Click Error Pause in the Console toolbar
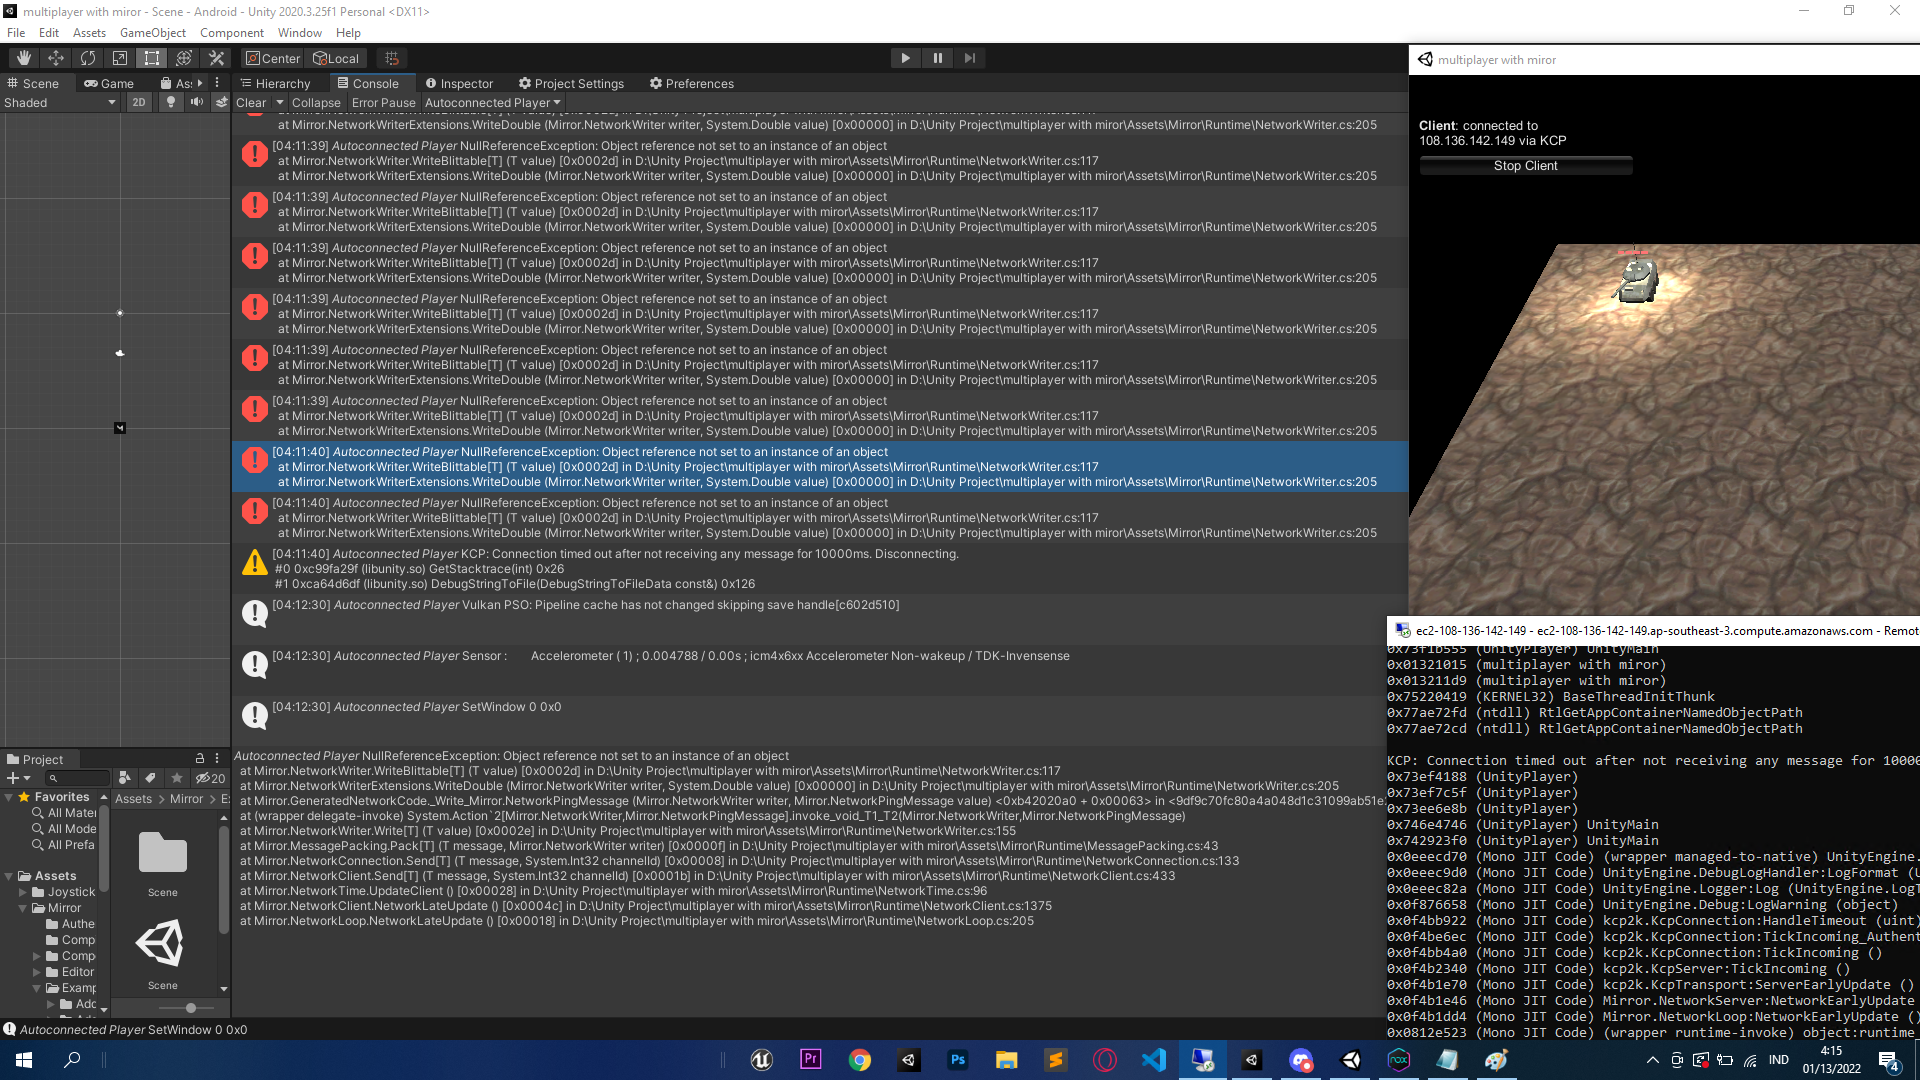 [383, 102]
